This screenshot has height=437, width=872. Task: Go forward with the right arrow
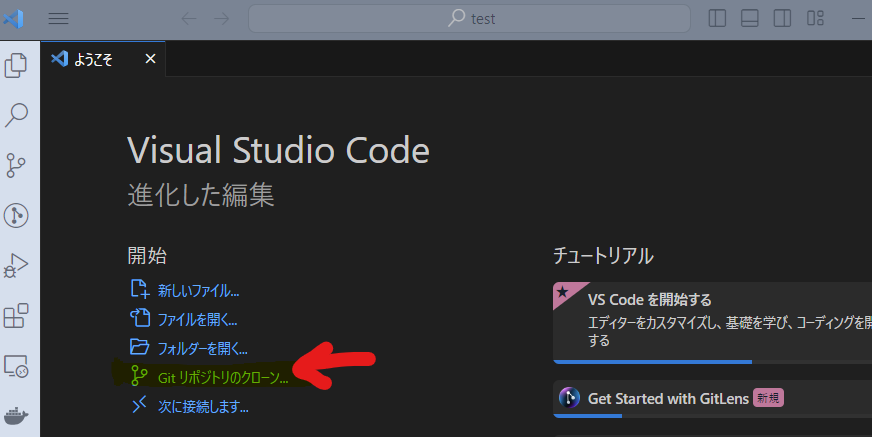click(x=221, y=18)
